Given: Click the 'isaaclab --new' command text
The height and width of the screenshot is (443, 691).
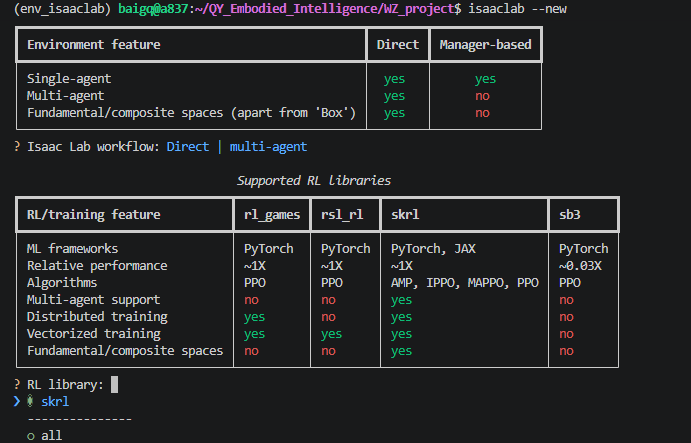Looking at the screenshot, I should tap(517, 9).
